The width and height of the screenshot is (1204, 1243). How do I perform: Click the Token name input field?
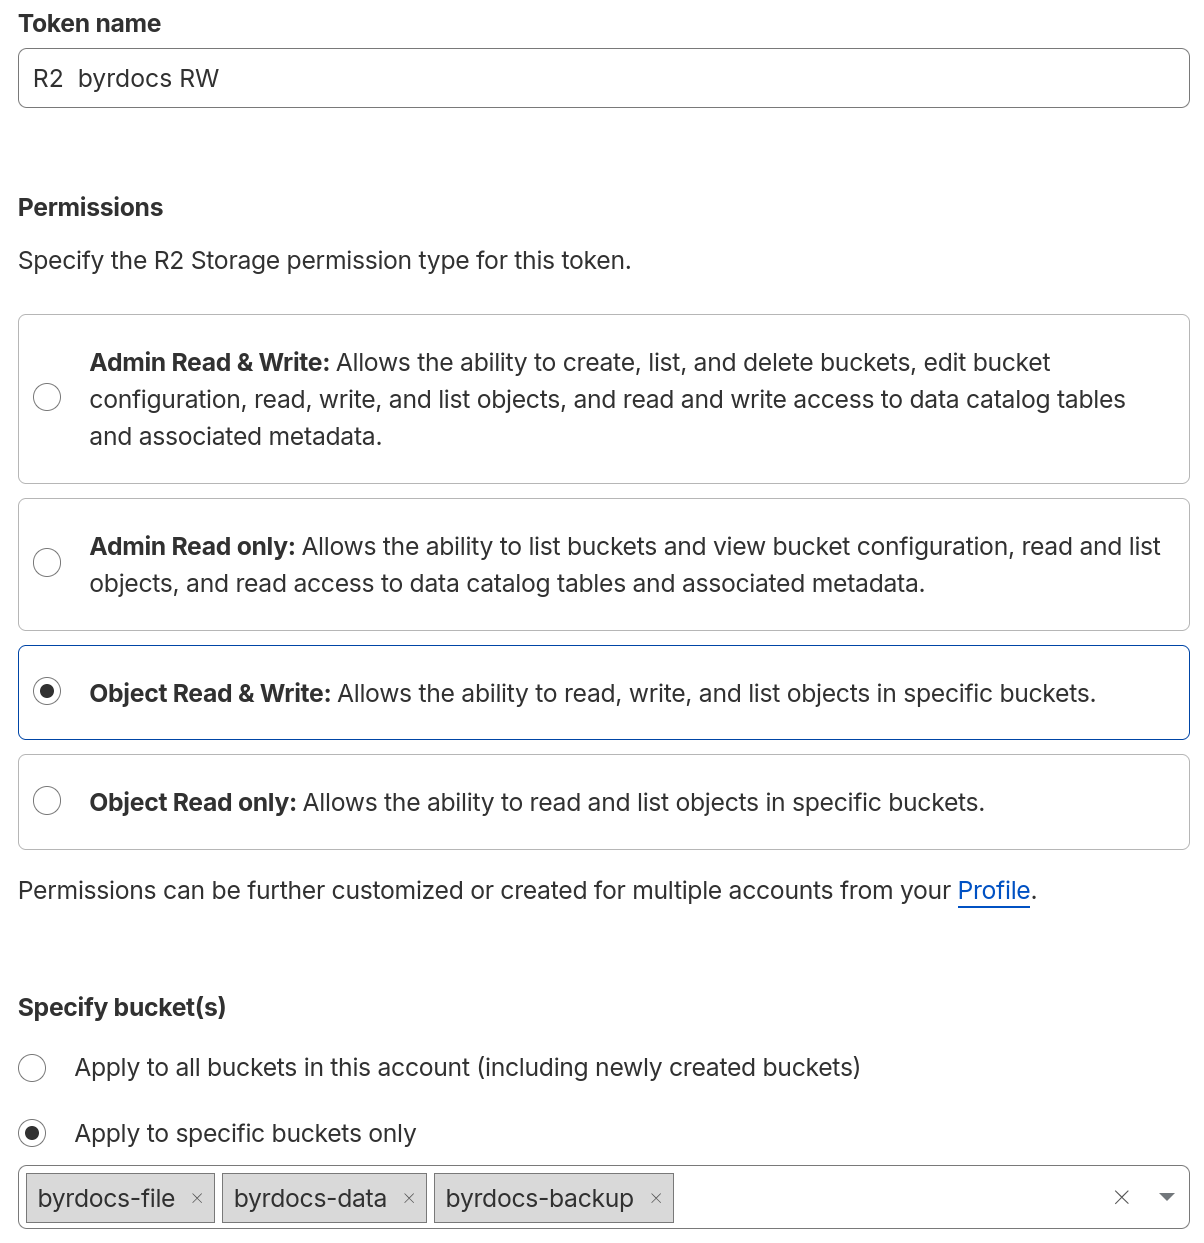pyautogui.click(x=603, y=79)
